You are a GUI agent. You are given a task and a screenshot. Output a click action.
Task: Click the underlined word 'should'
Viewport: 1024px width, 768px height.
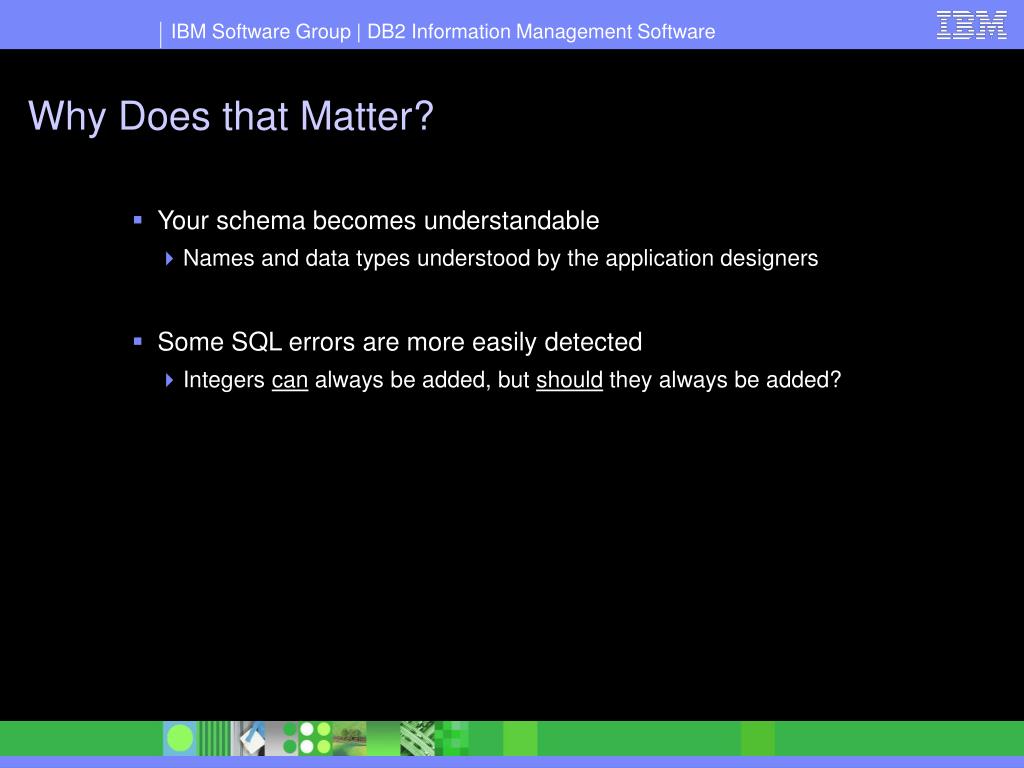pos(569,380)
